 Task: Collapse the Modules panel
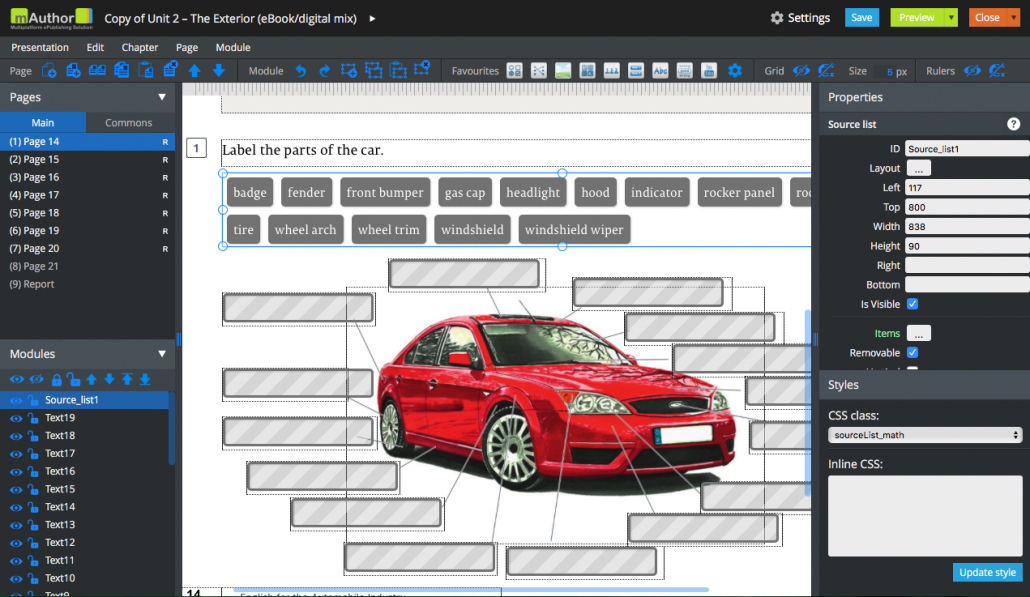pyautogui.click(x=162, y=354)
